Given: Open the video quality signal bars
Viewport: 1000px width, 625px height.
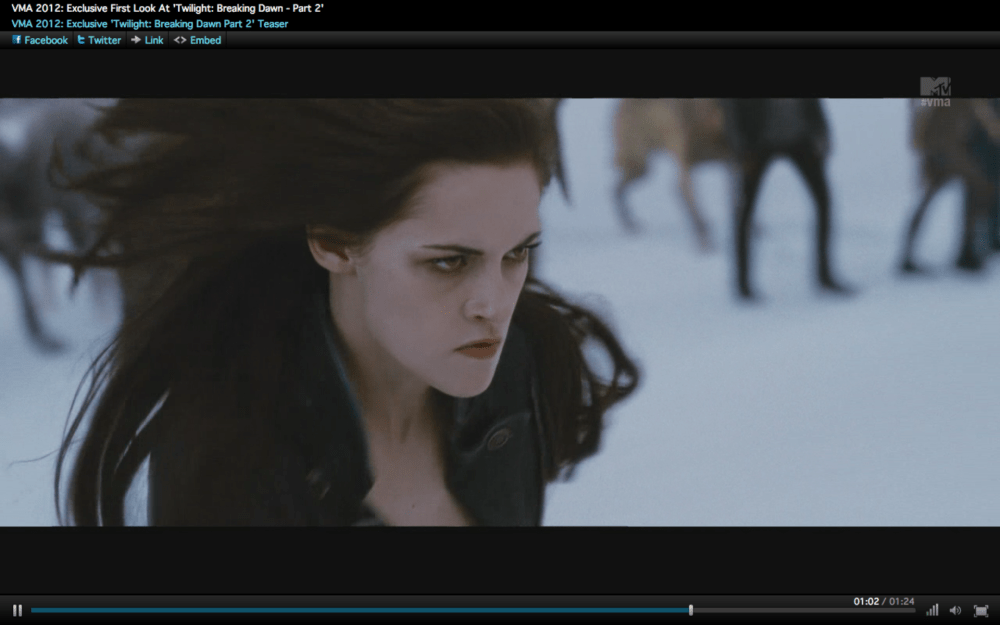Looking at the screenshot, I should (x=932, y=610).
